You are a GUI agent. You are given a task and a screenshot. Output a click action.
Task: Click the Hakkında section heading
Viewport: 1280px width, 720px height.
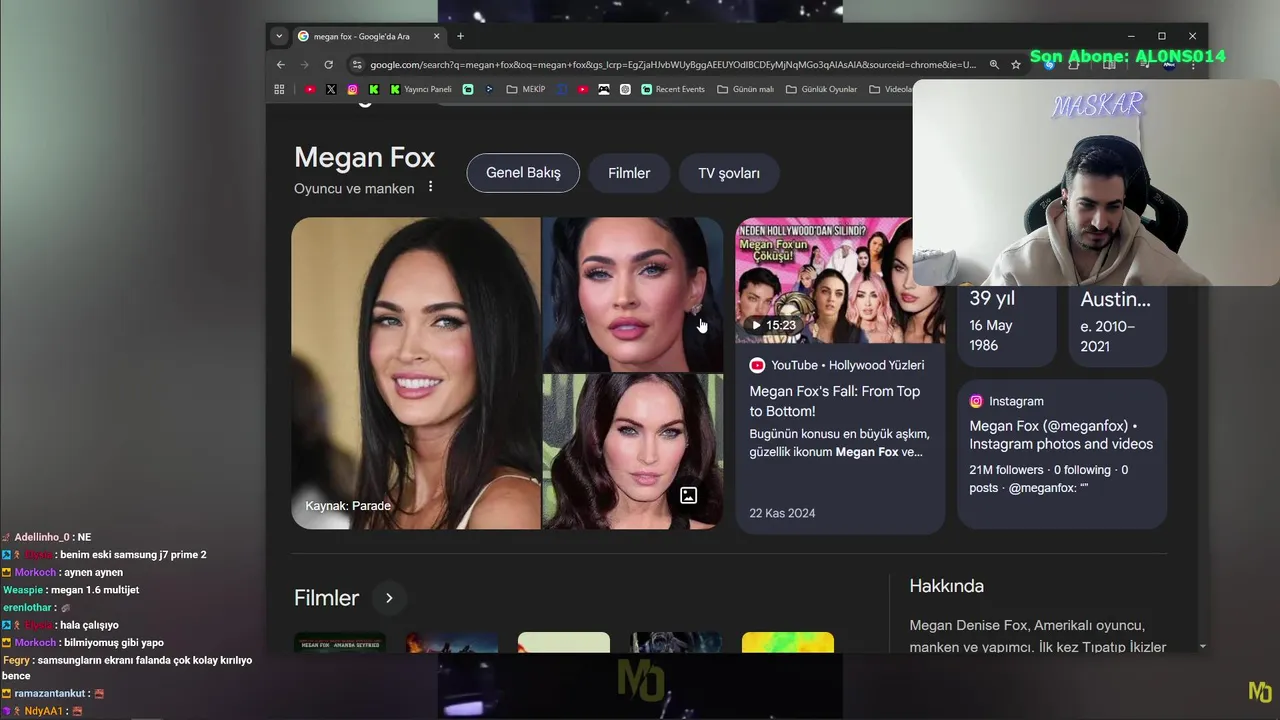coord(947,586)
